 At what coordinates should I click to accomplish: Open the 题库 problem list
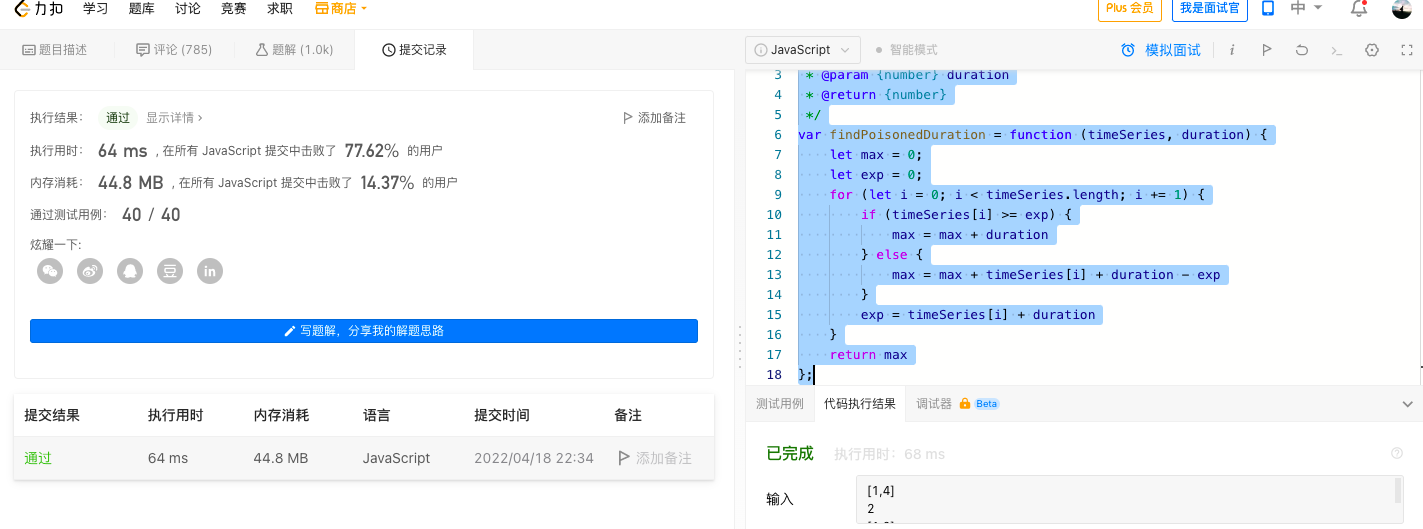[141, 9]
